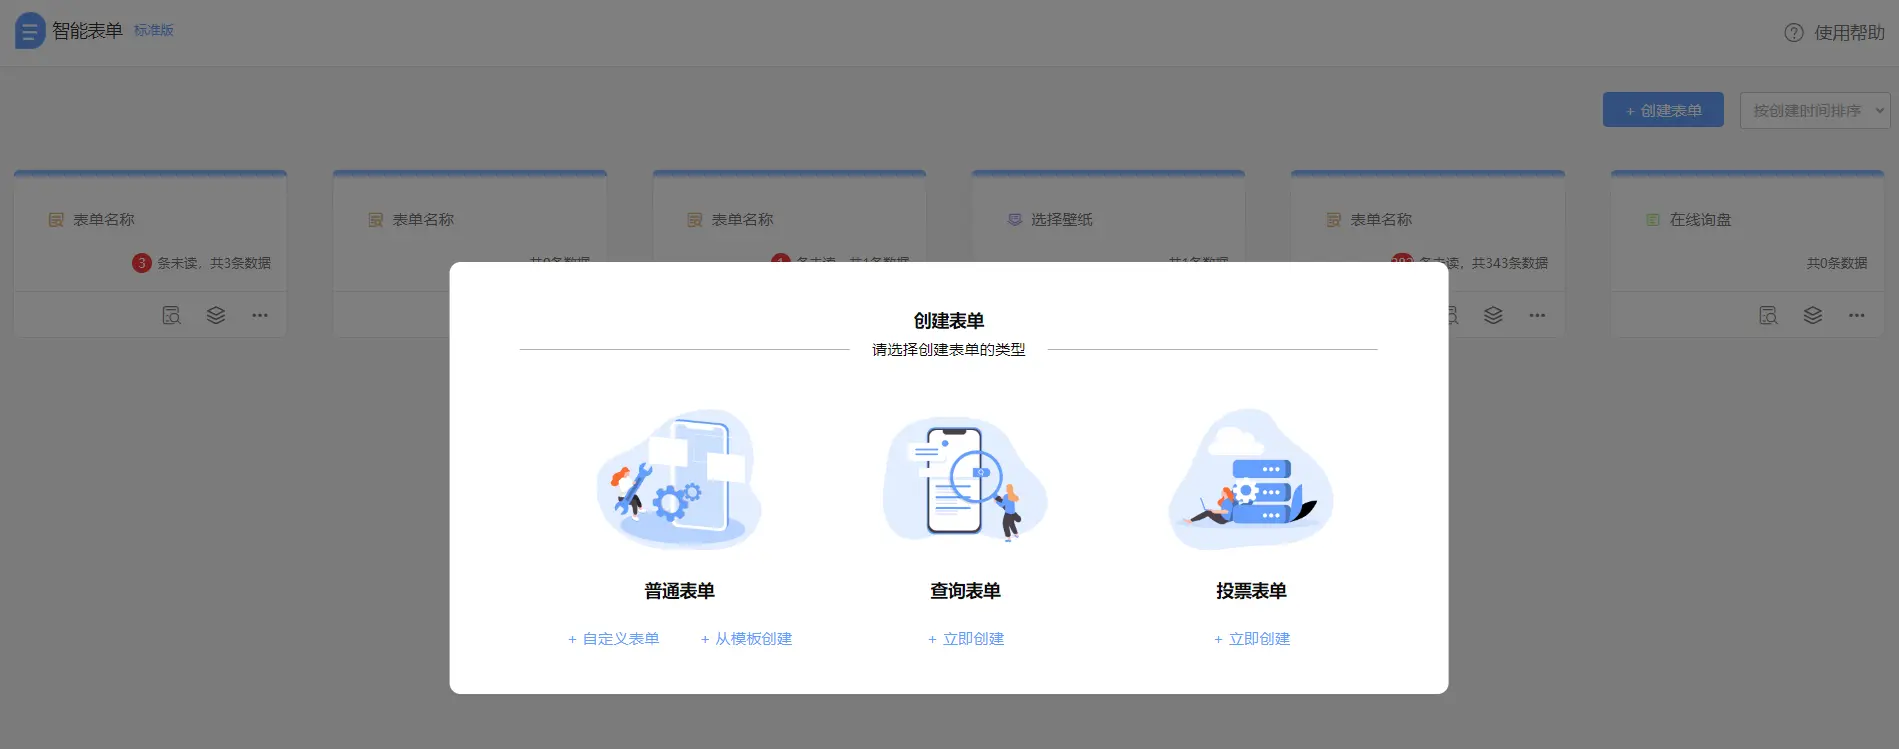Open the 选择壁纸 form card

1061,220
